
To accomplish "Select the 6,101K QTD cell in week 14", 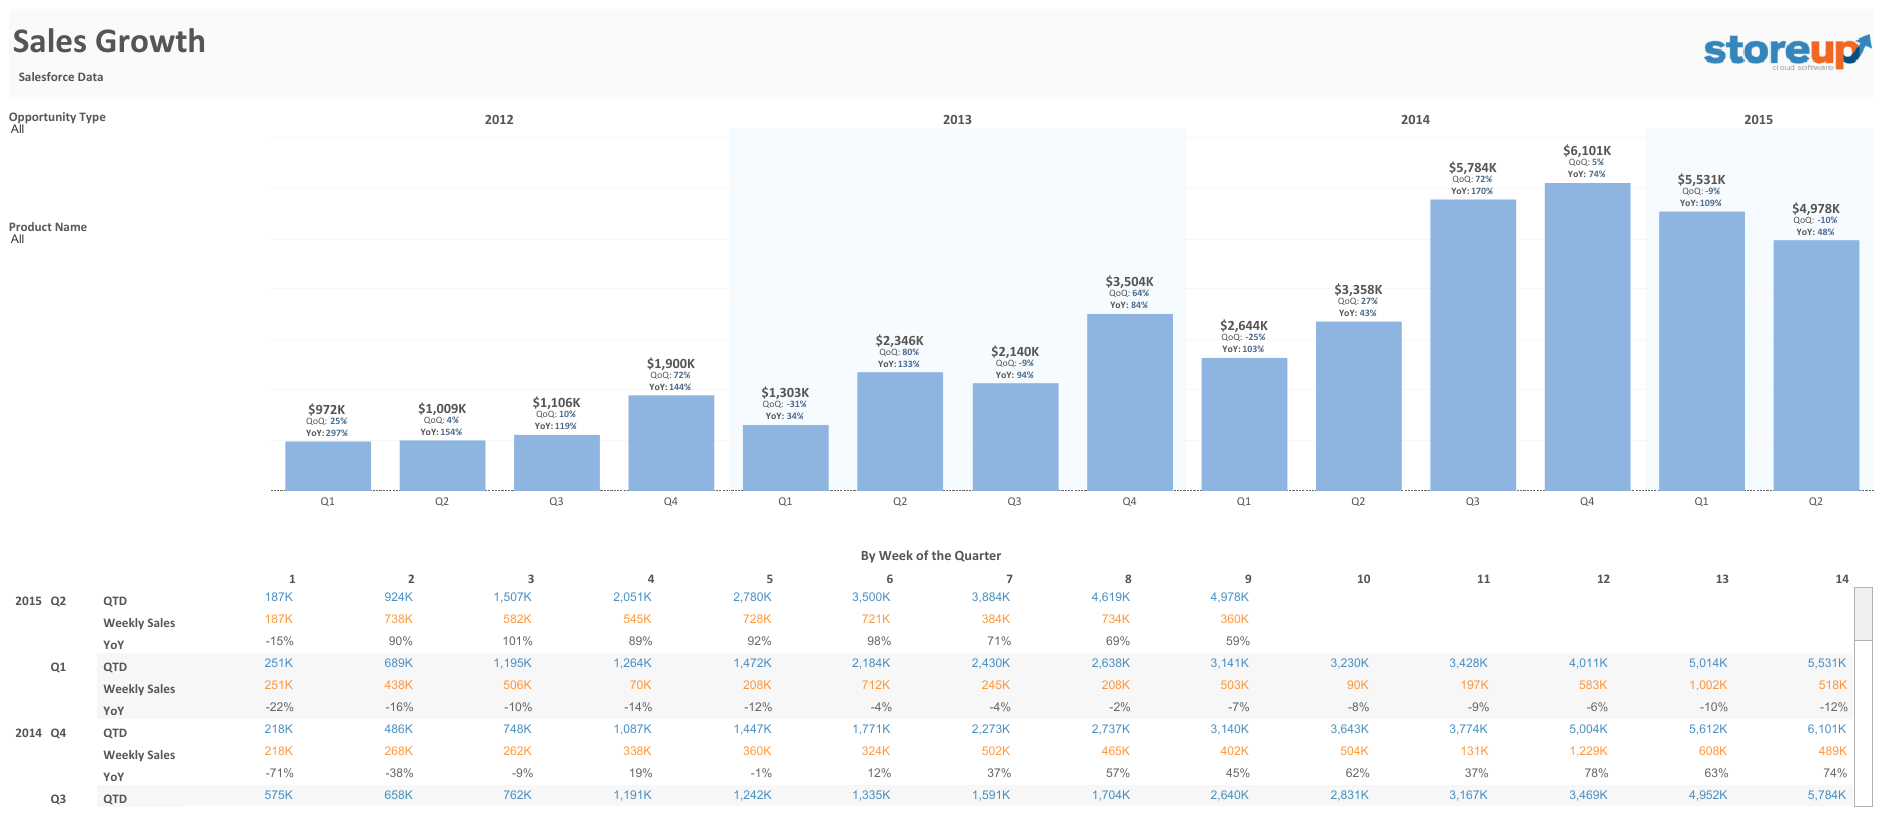I will [x=1827, y=729].
